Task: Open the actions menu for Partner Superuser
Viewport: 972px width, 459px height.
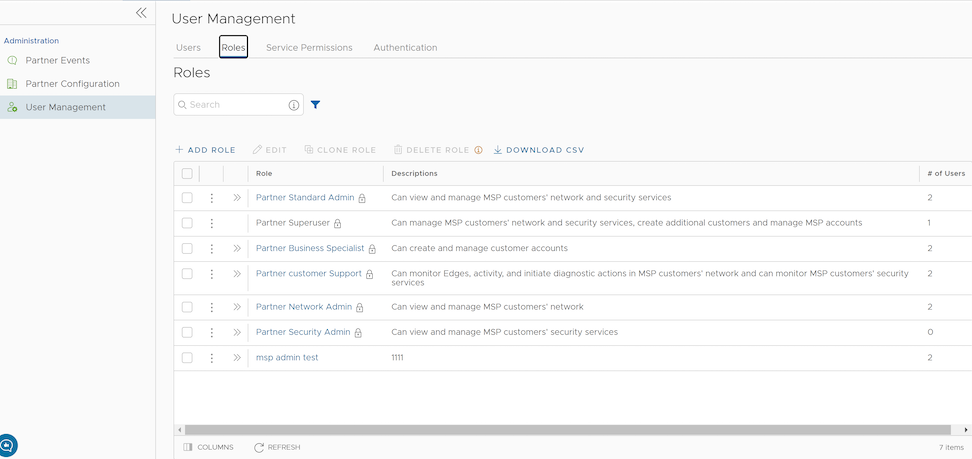Action: (x=212, y=223)
